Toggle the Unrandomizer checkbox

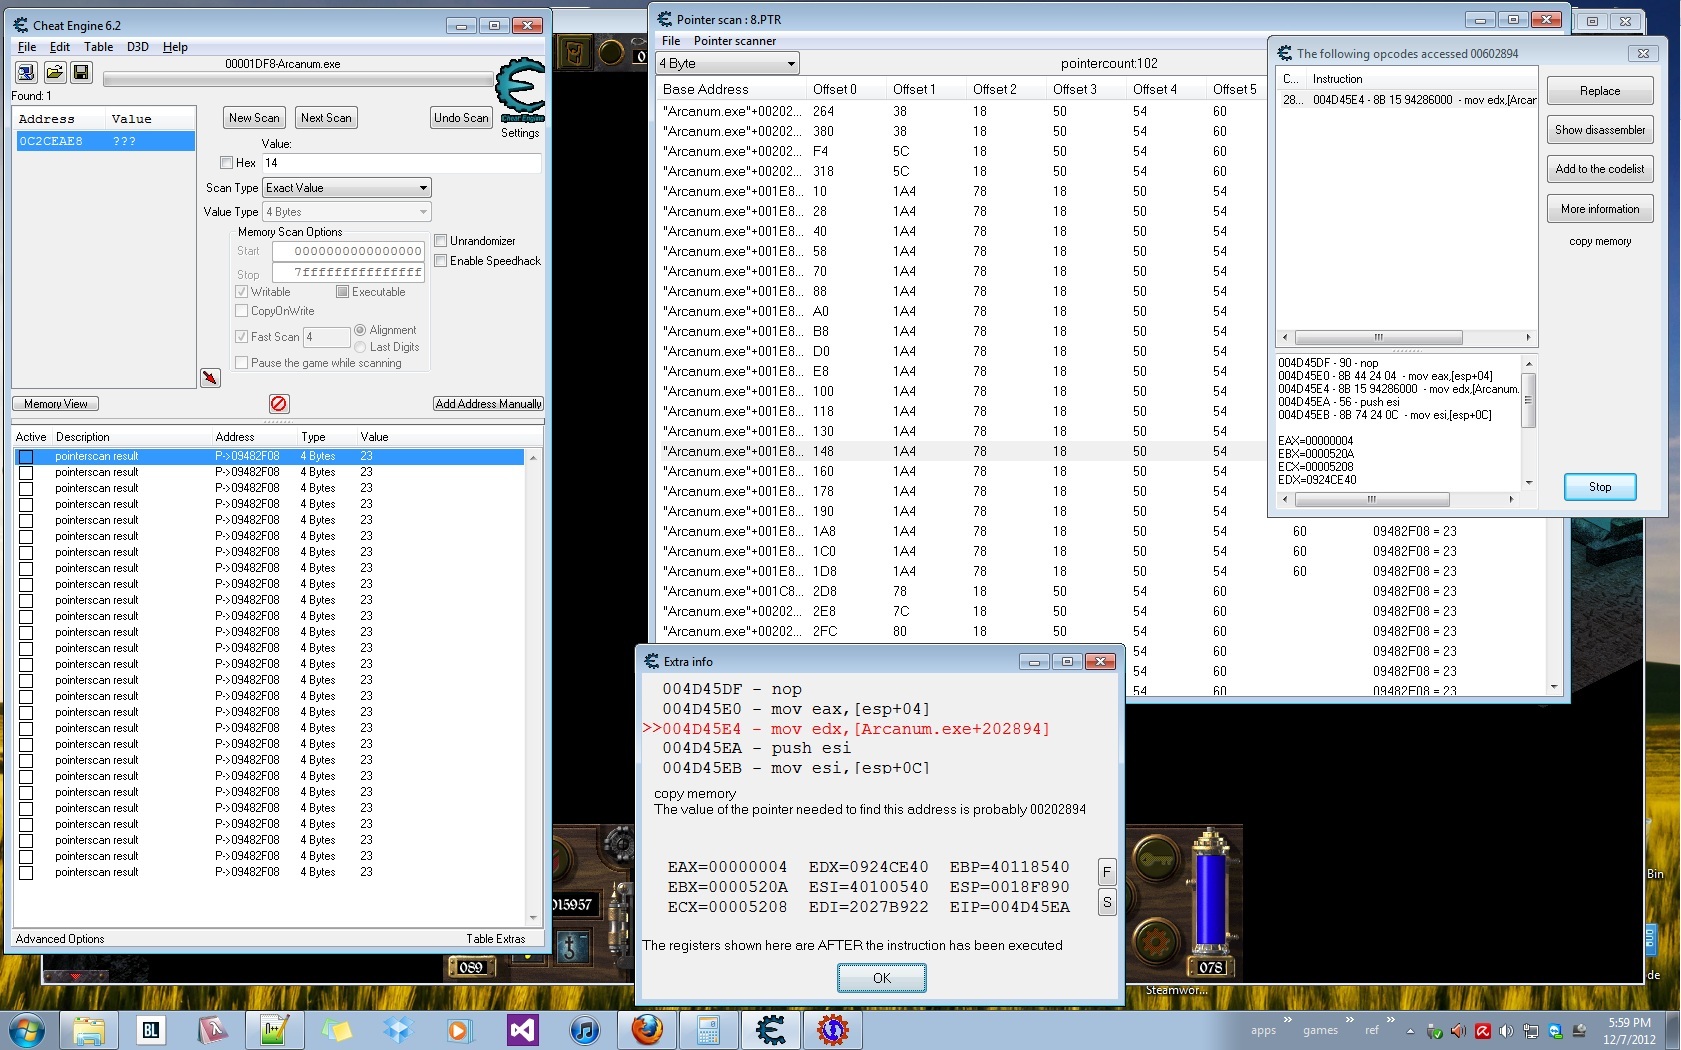coord(440,241)
